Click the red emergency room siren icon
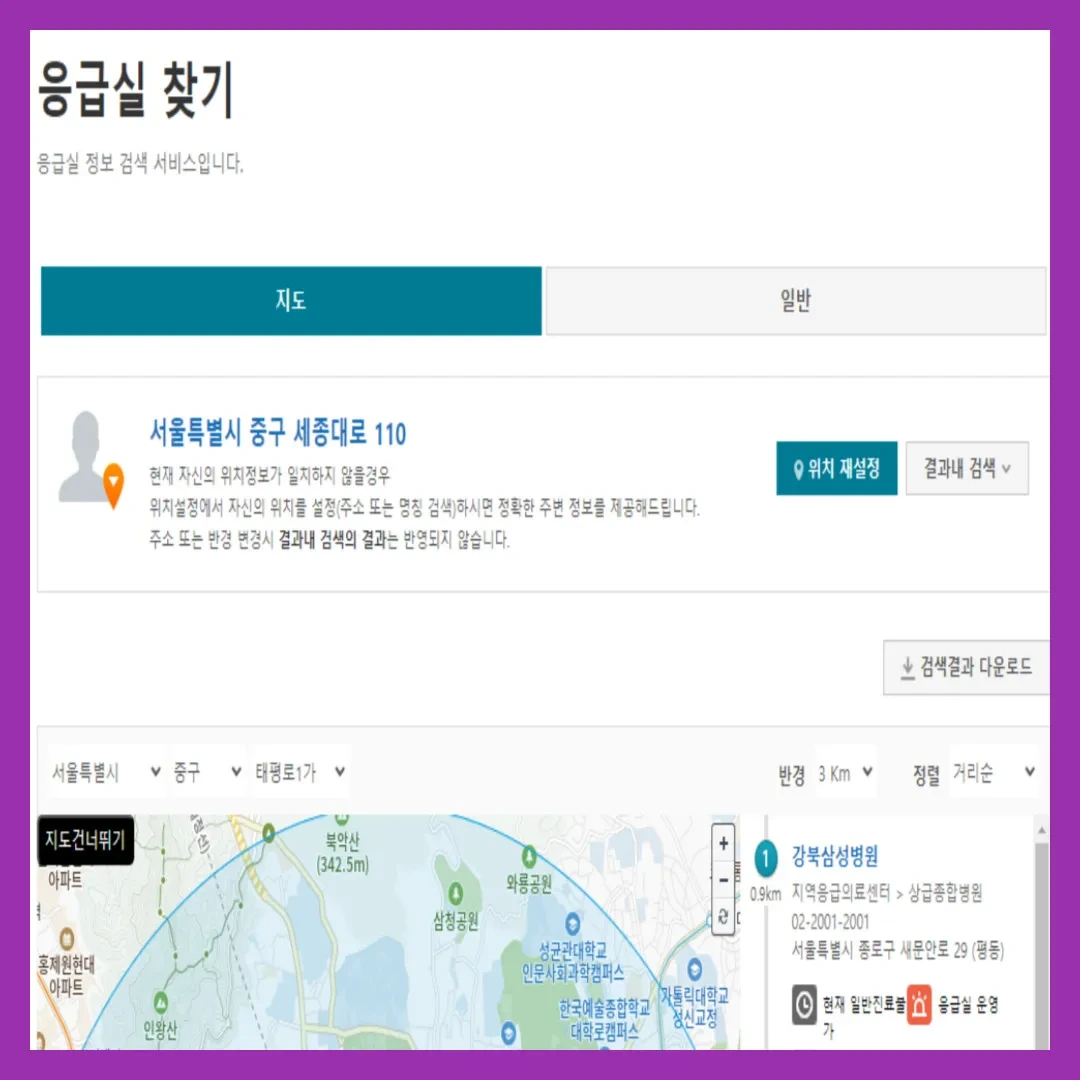1080x1080 pixels. point(919,1005)
